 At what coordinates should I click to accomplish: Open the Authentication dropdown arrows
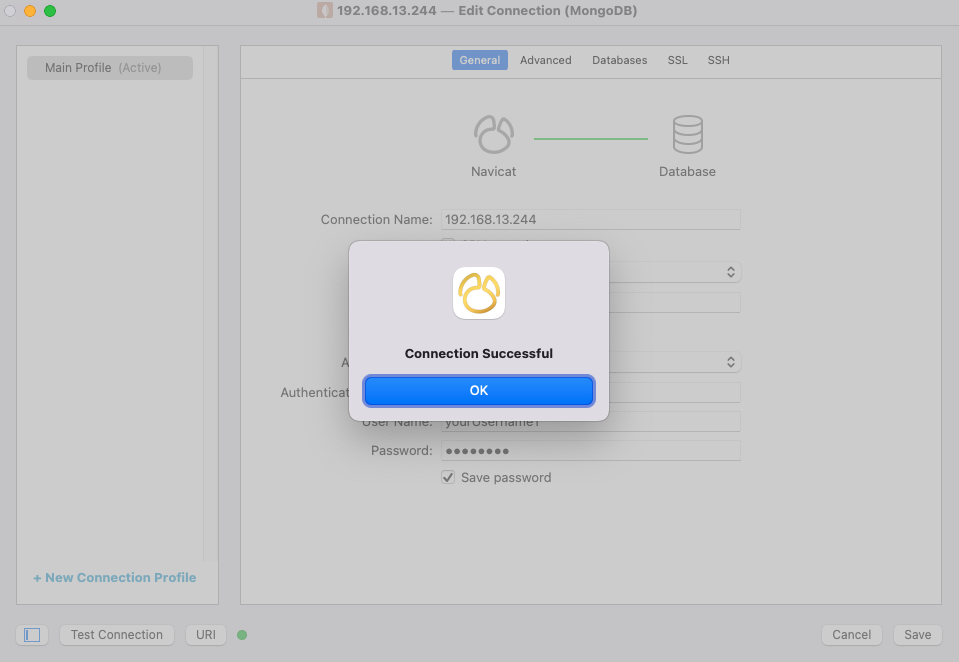(x=730, y=362)
